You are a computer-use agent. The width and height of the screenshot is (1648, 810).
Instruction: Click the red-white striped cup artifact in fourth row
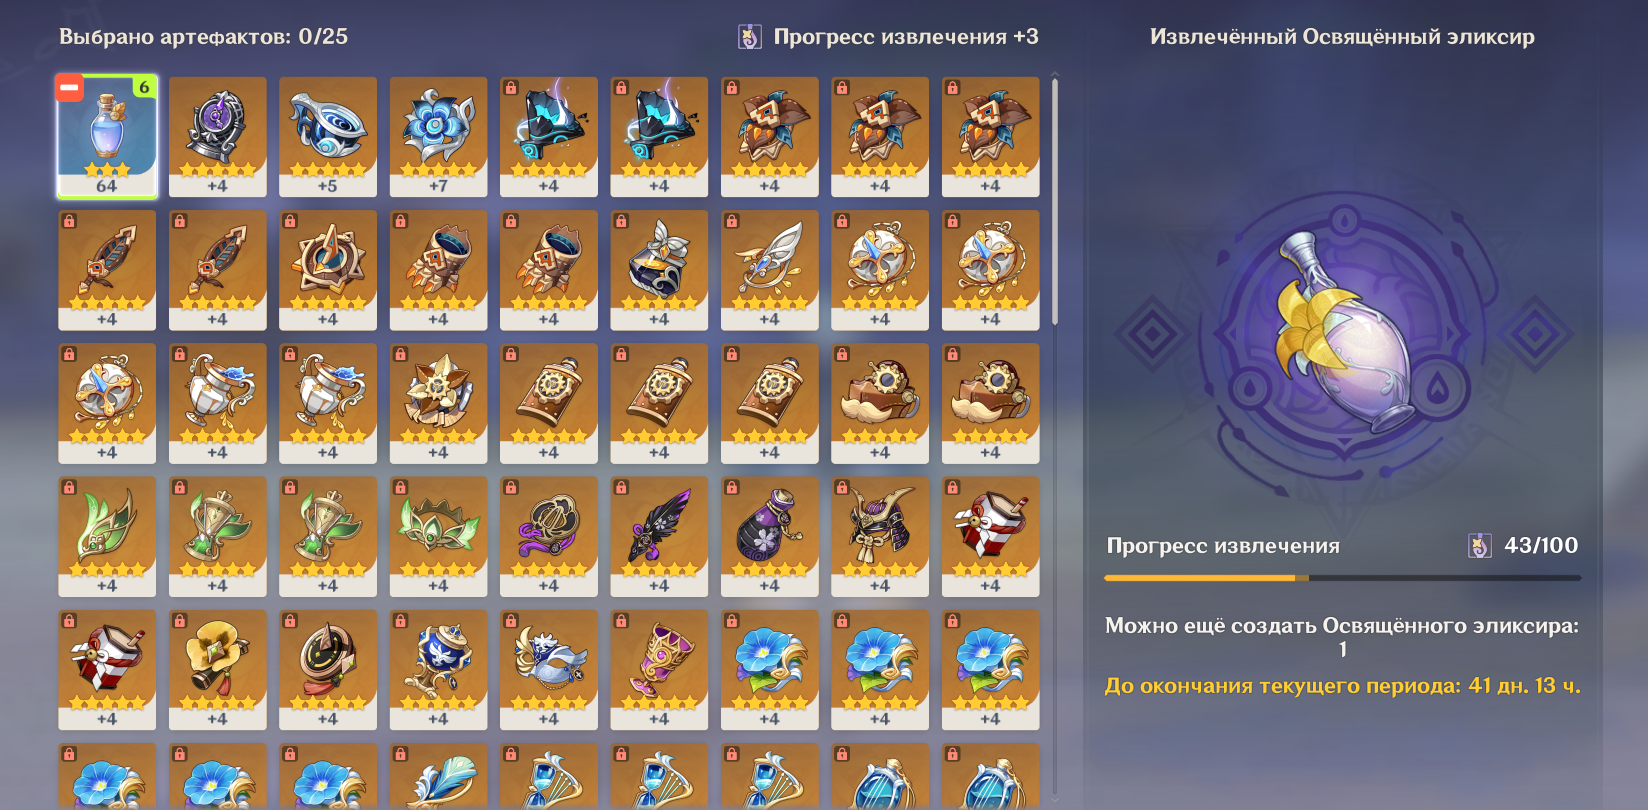pos(990,537)
